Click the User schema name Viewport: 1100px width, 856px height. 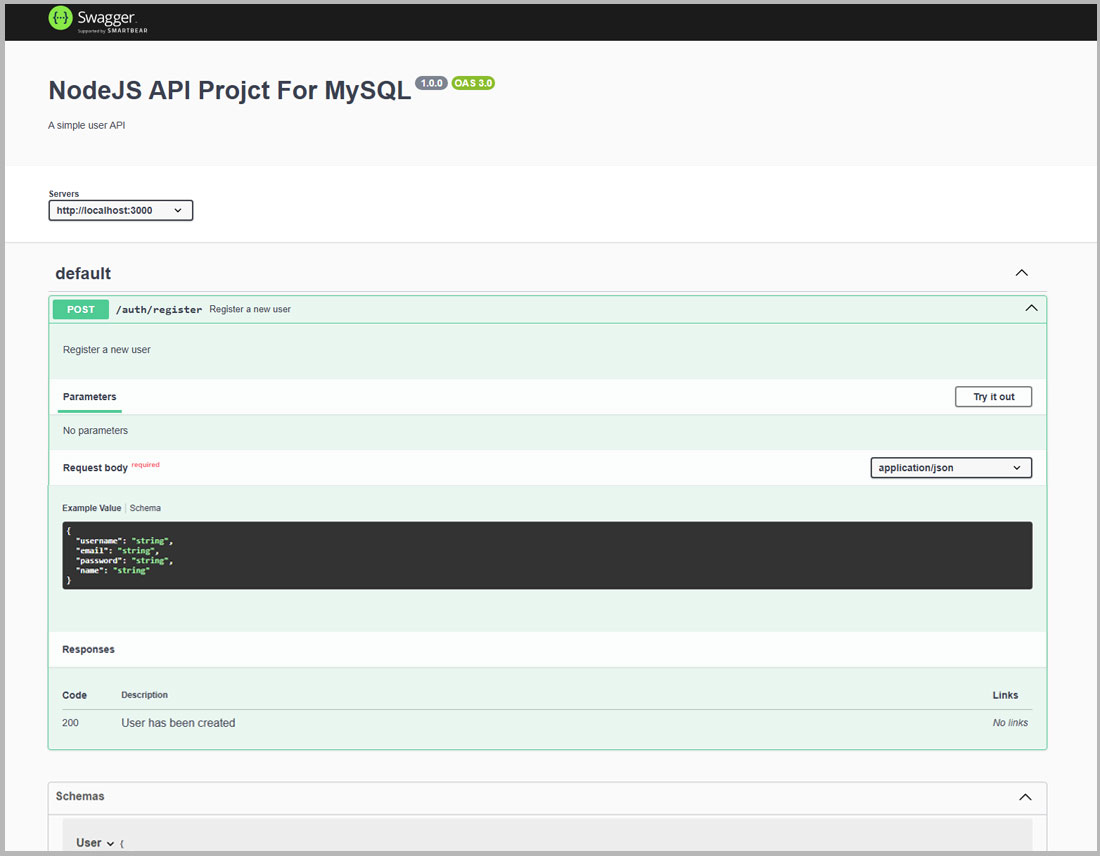click(88, 843)
